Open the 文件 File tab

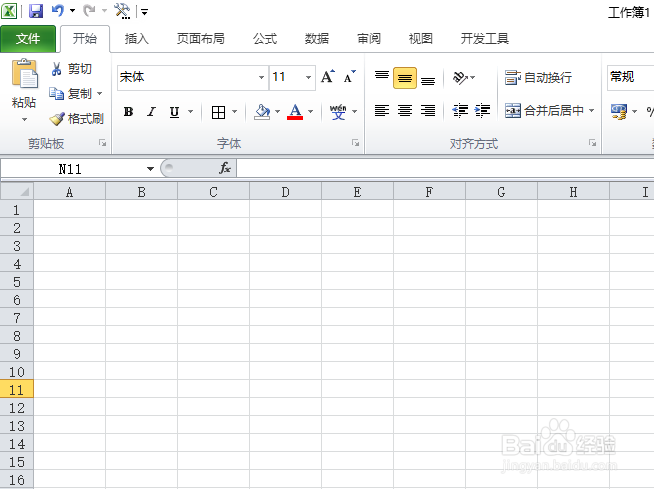28,39
